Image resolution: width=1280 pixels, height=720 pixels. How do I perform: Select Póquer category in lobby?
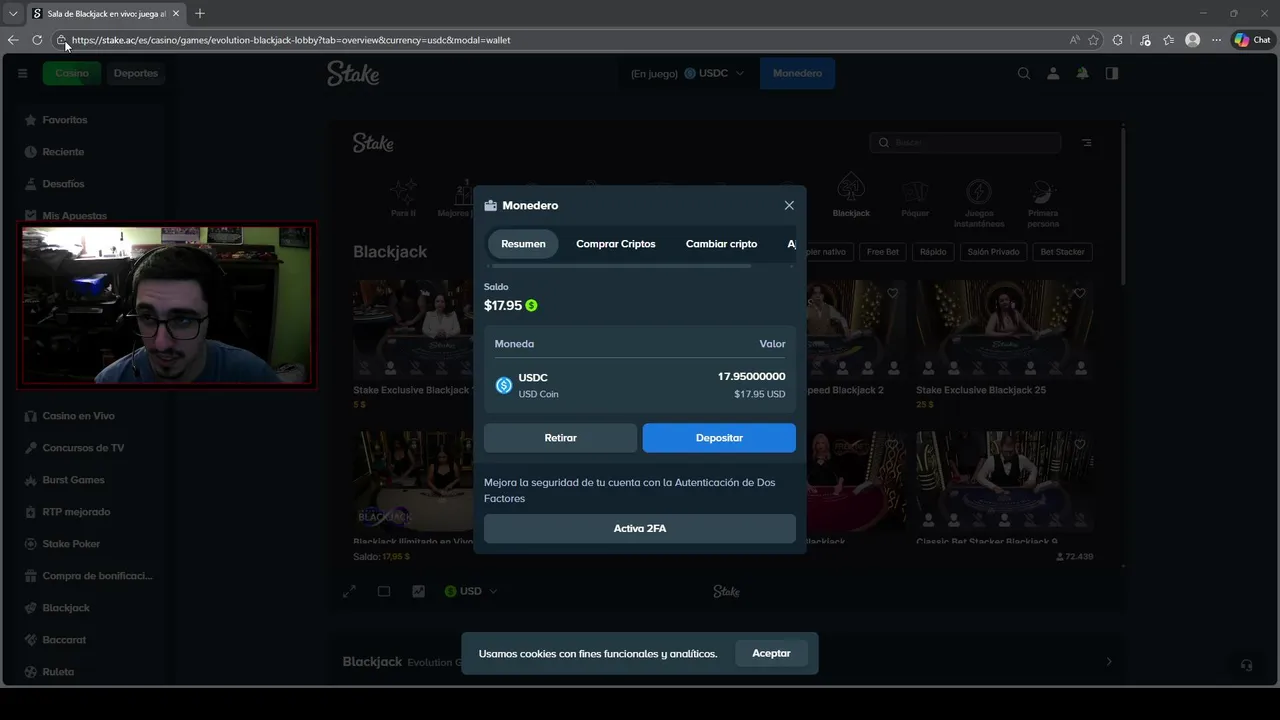coord(915,198)
